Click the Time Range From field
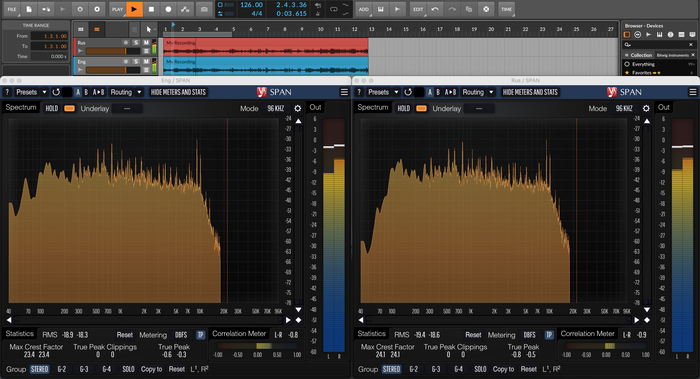The image size is (700, 379). (x=50, y=36)
